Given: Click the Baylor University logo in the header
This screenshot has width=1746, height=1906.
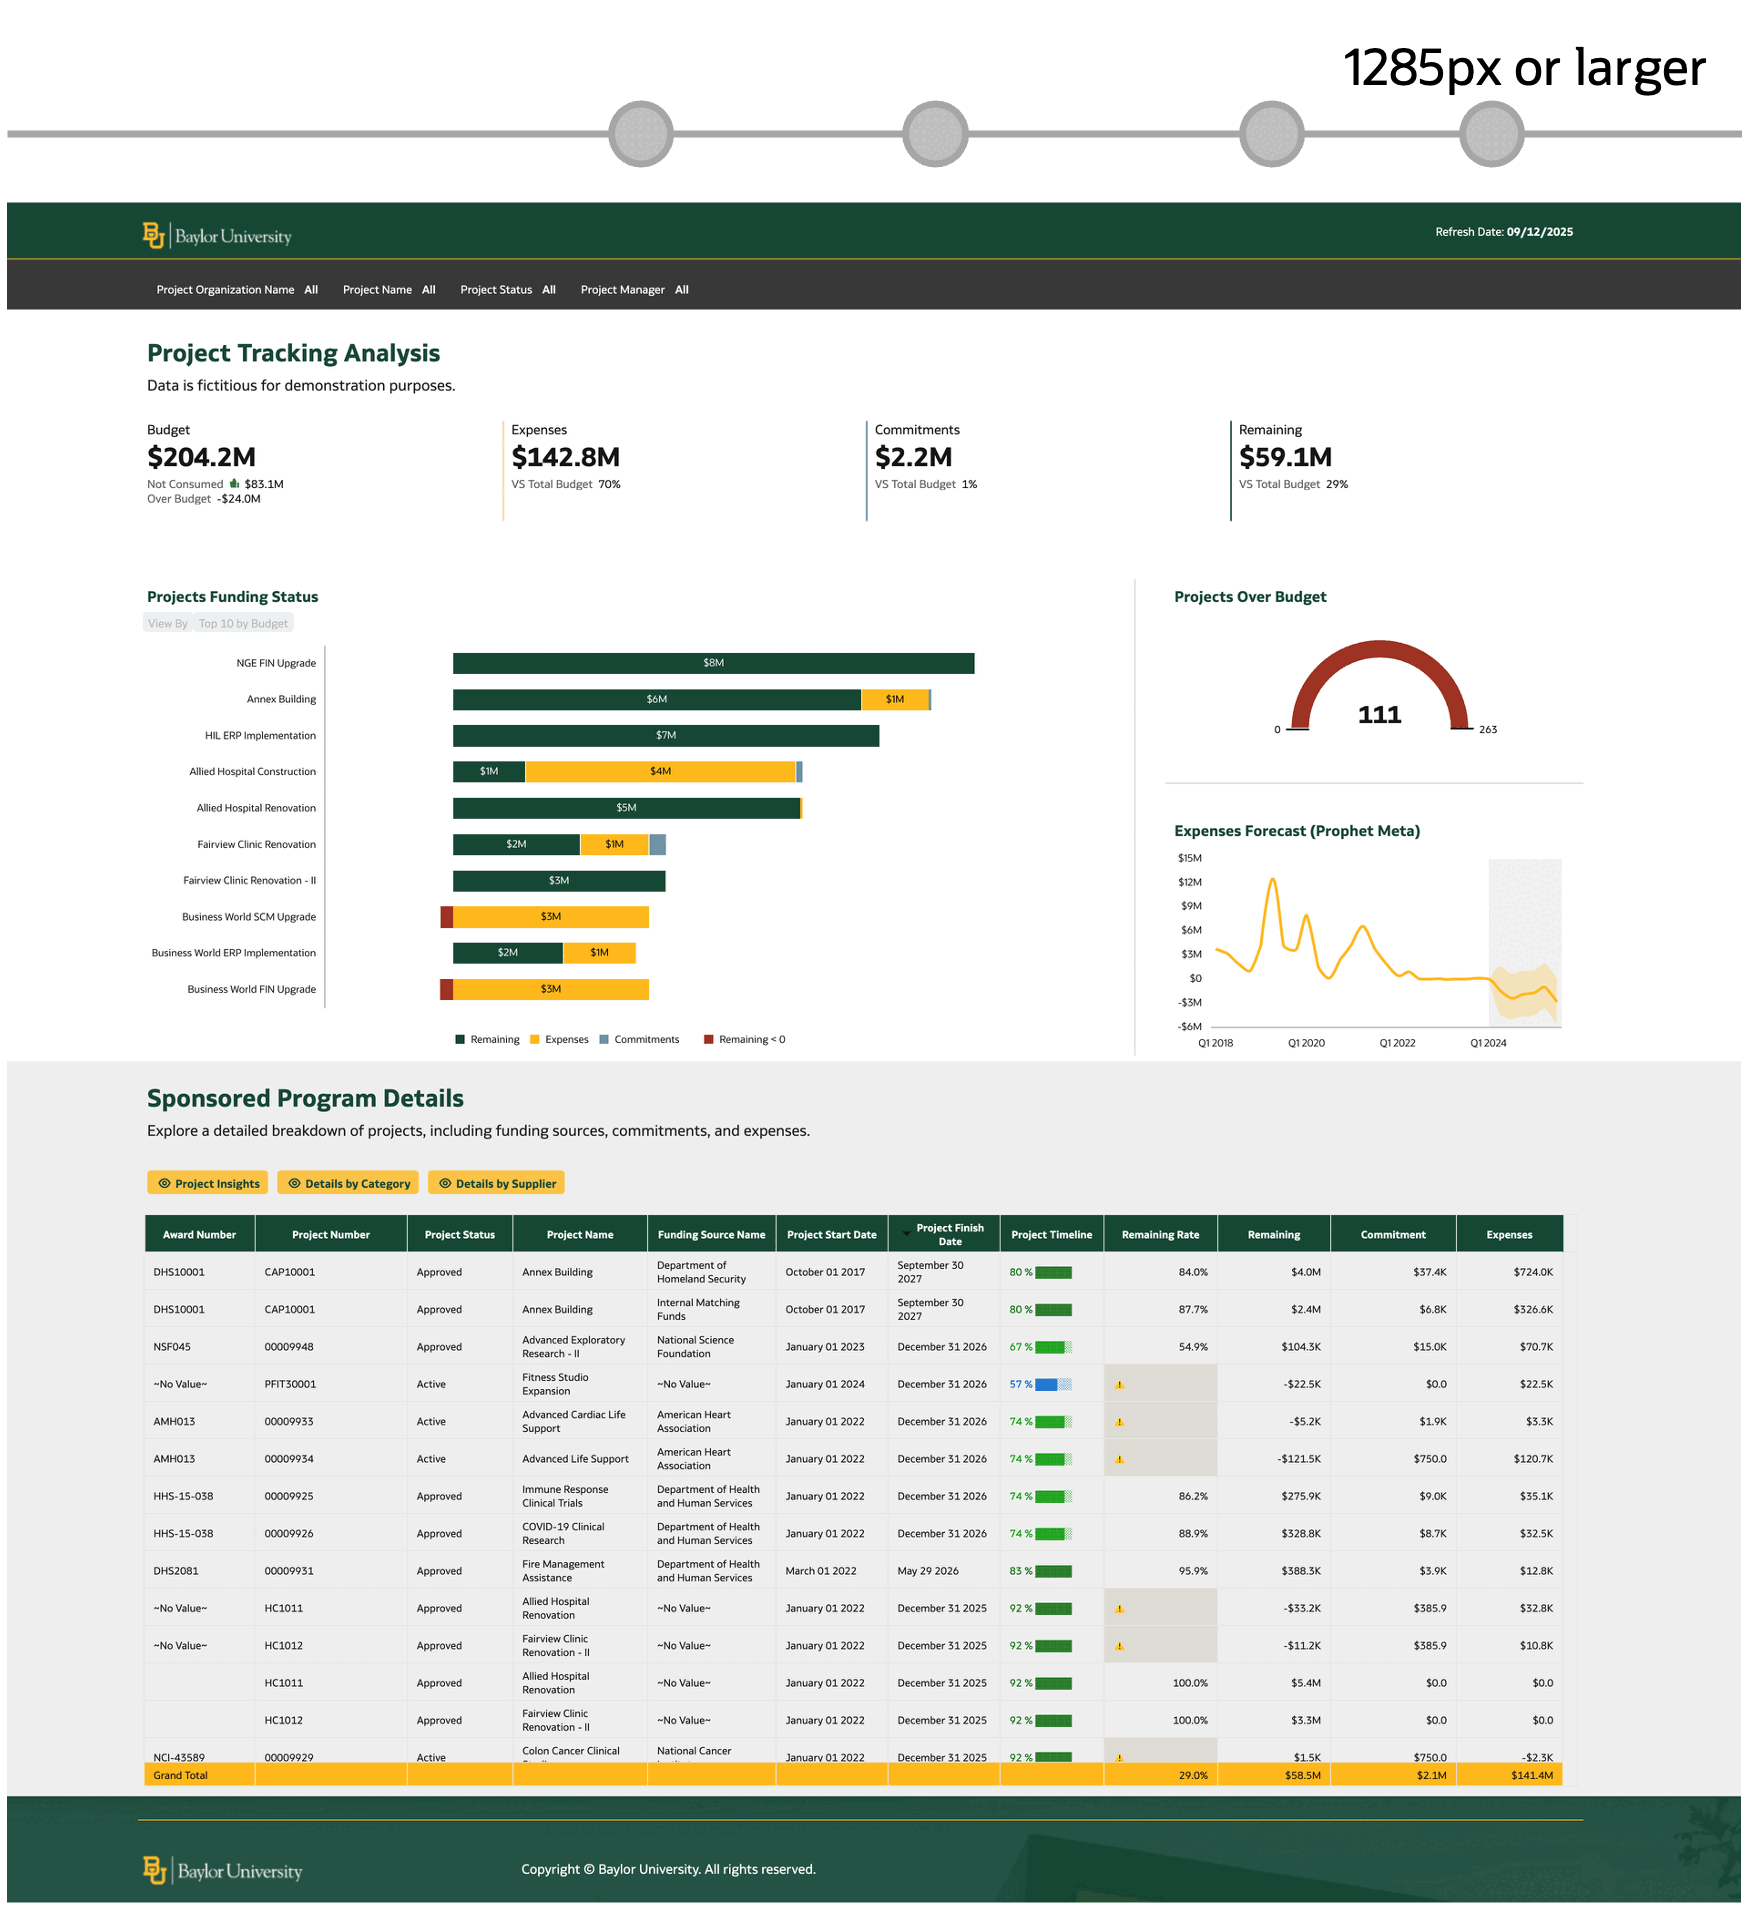Looking at the screenshot, I should [x=216, y=232].
